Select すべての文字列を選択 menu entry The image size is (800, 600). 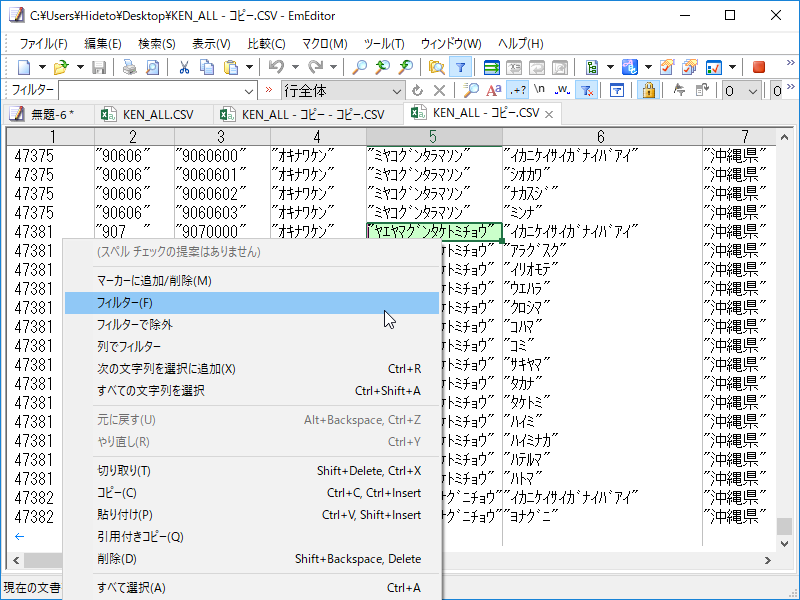[x=252, y=391]
